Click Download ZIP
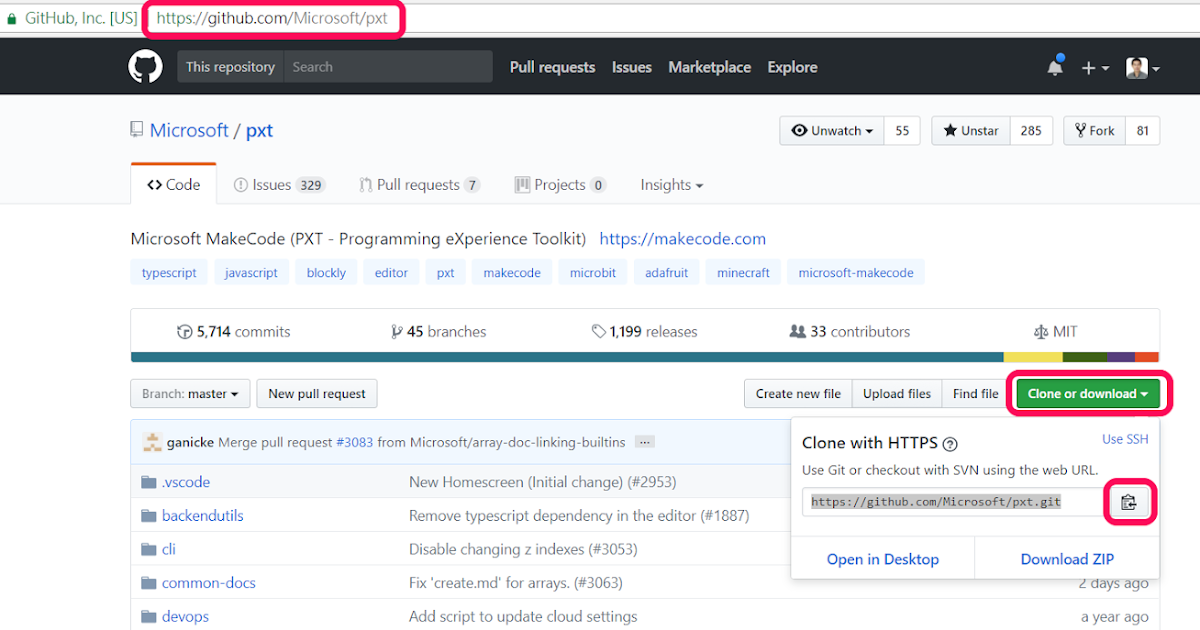Viewport: 1200px width, 630px height. [x=1067, y=559]
